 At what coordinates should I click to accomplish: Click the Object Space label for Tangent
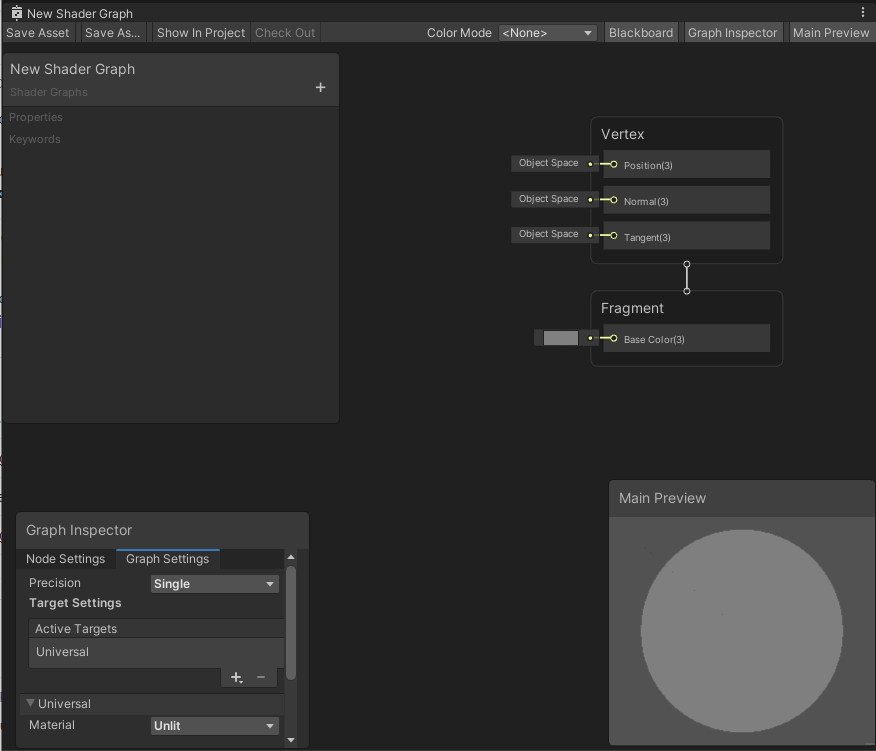[549, 234]
